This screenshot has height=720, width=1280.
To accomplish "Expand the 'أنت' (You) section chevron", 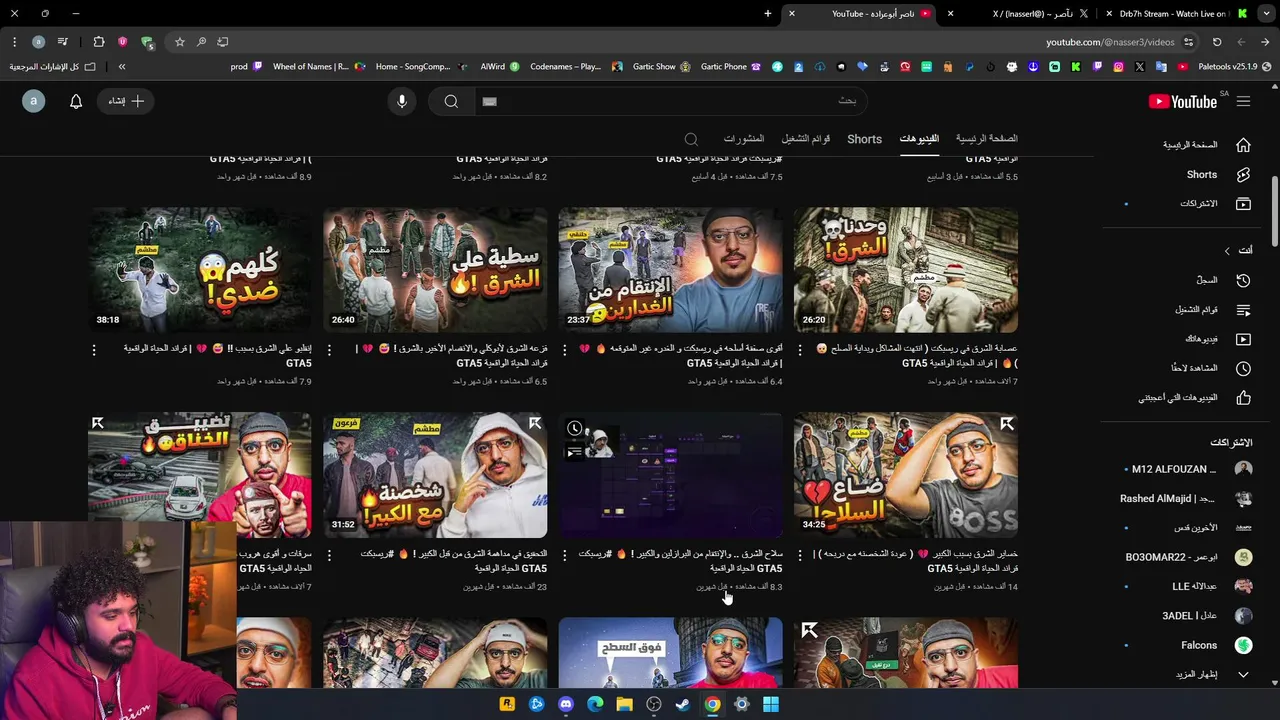I will [1227, 250].
